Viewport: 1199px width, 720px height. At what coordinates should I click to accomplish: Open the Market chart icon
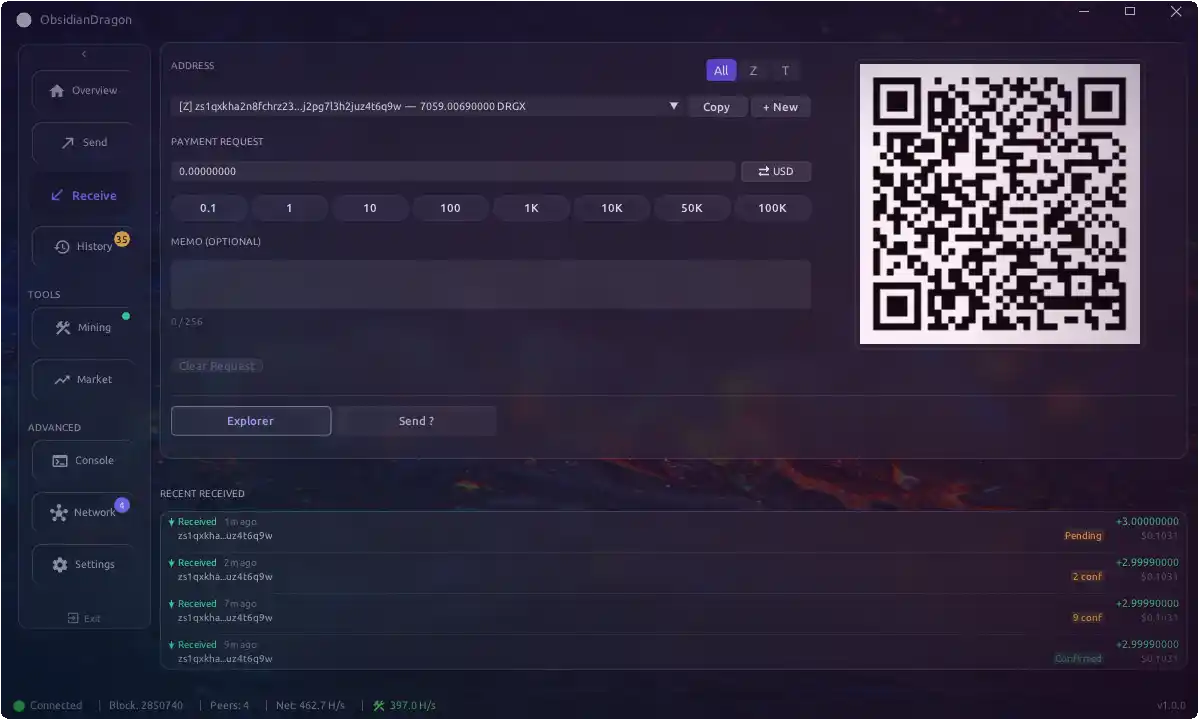(x=62, y=380)
